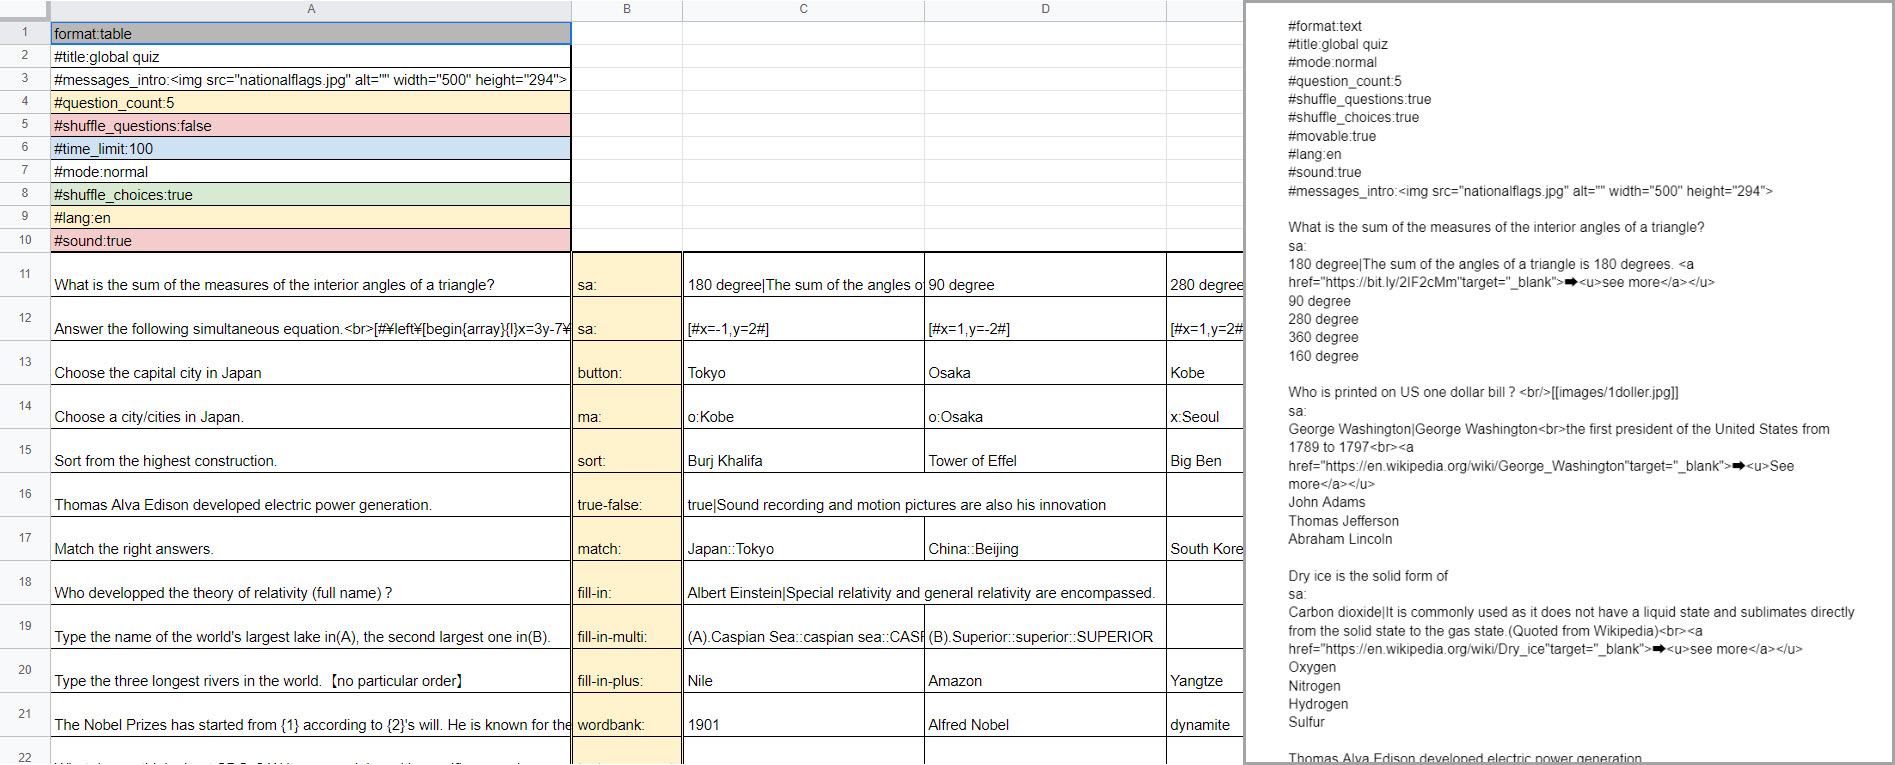Click the "button:" question type cell
1895x765 pixels.
point(626,372)
